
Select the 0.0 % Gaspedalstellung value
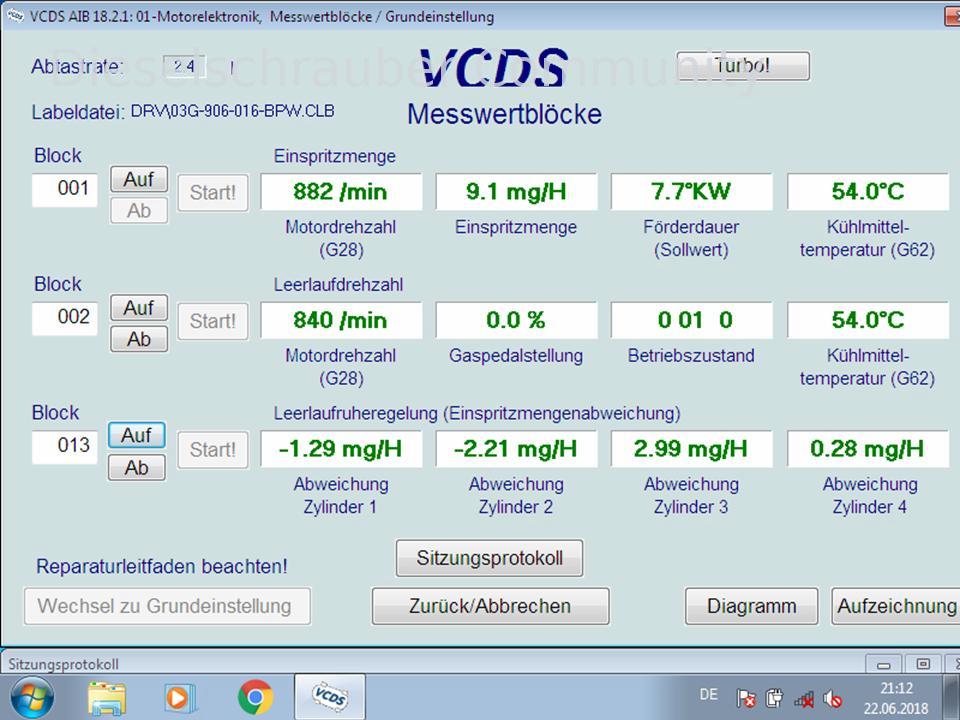pos(516,320)
